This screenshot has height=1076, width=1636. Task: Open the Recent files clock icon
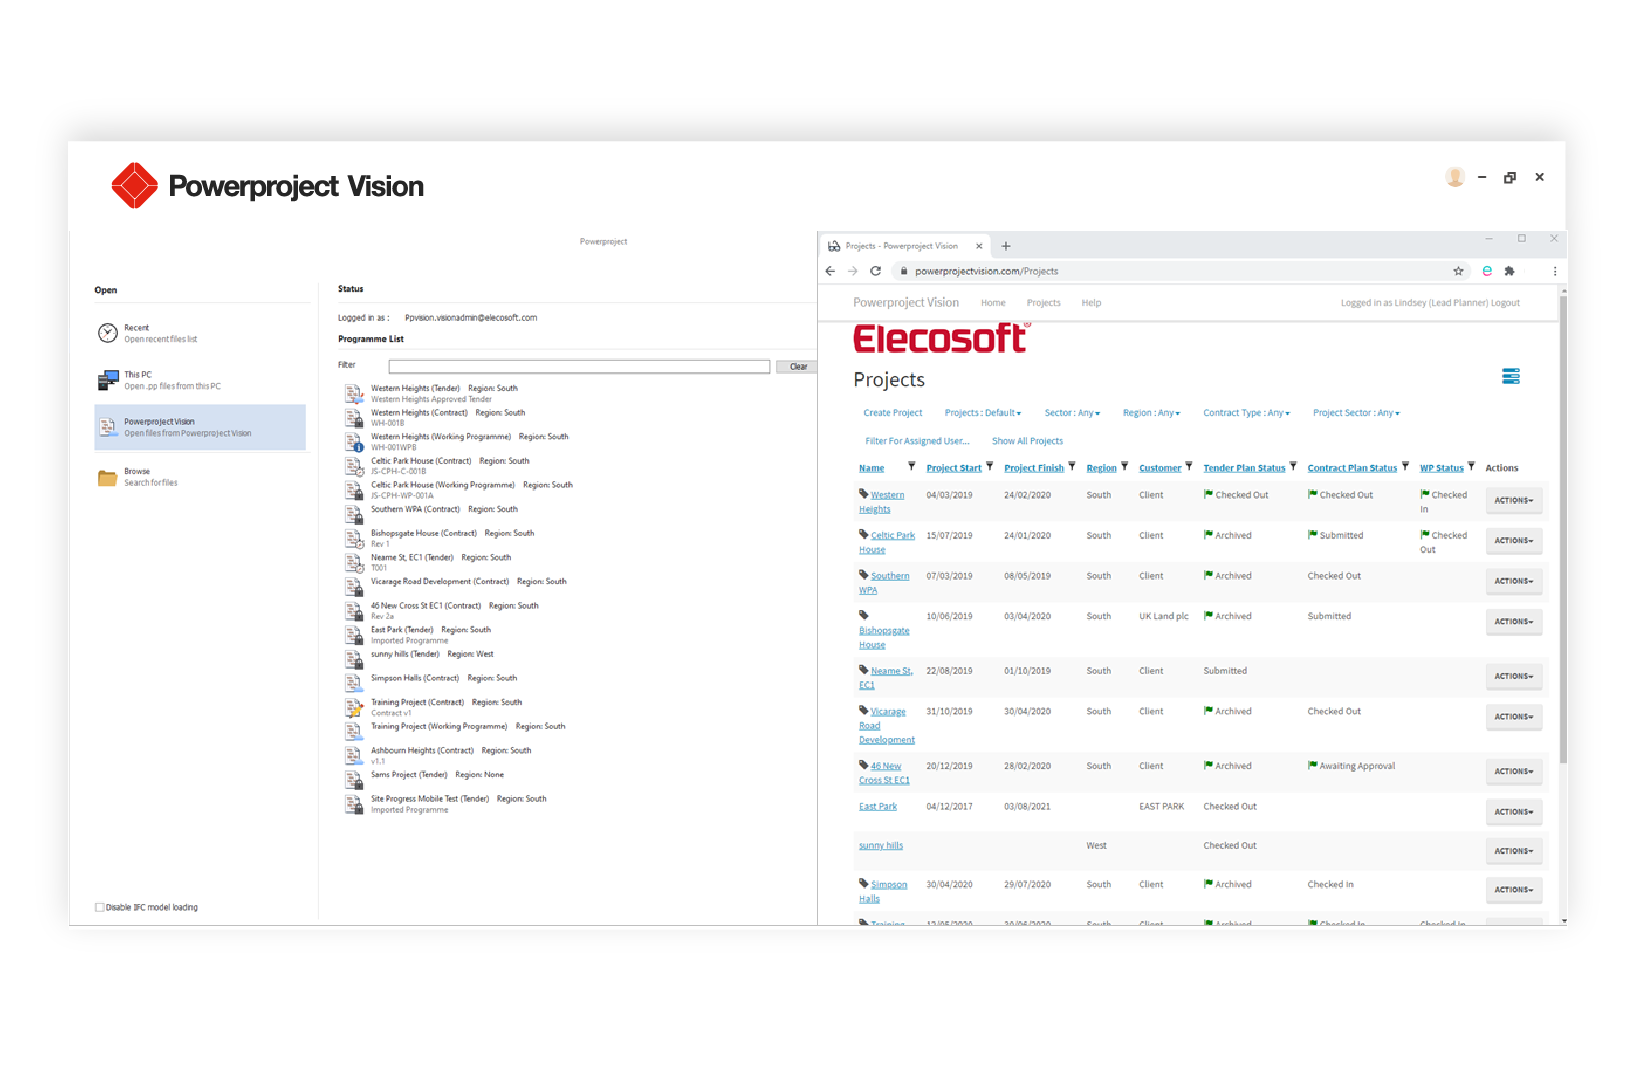tap(108, 333)
